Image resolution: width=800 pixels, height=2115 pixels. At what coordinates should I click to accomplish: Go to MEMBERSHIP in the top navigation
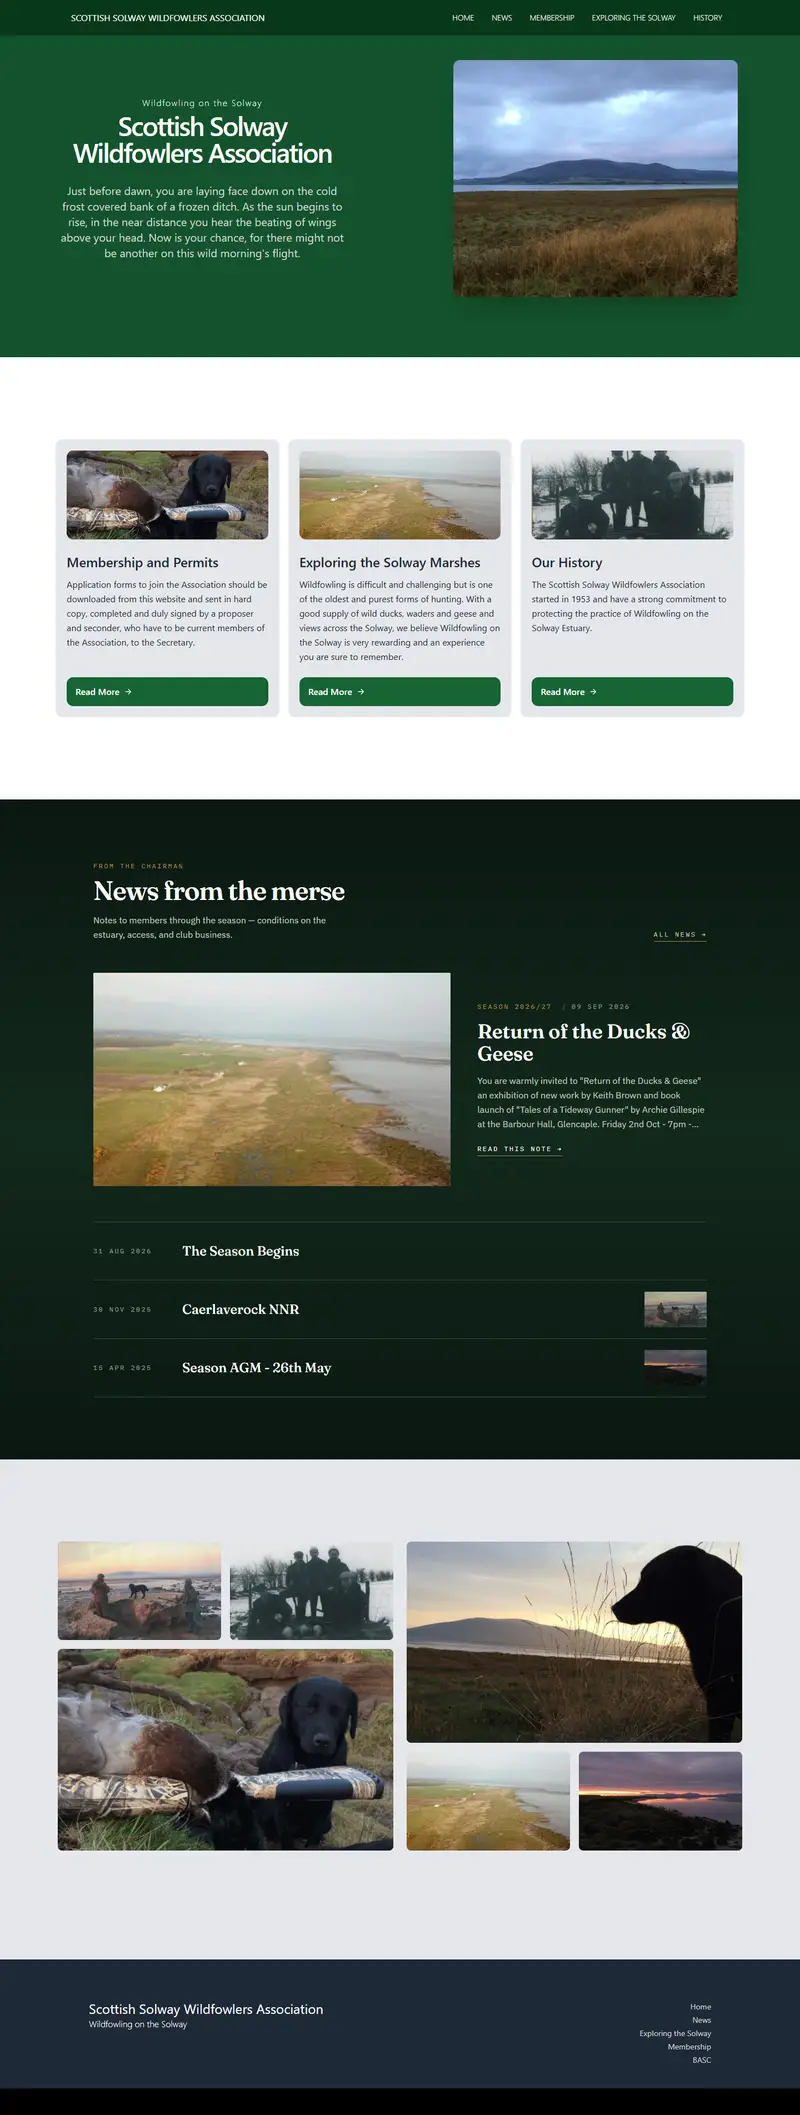(x=552, y=18)
